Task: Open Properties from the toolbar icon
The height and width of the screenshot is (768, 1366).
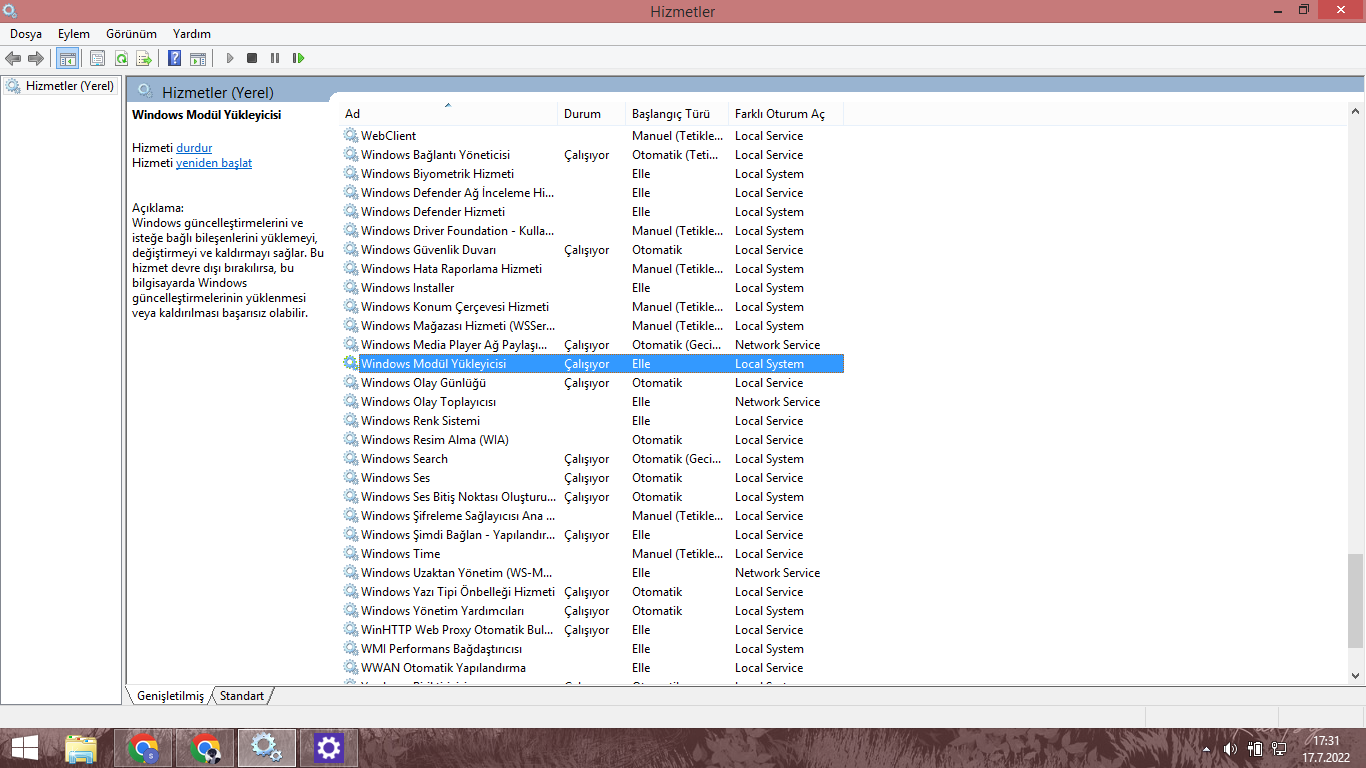Action: tap(97, 58)
